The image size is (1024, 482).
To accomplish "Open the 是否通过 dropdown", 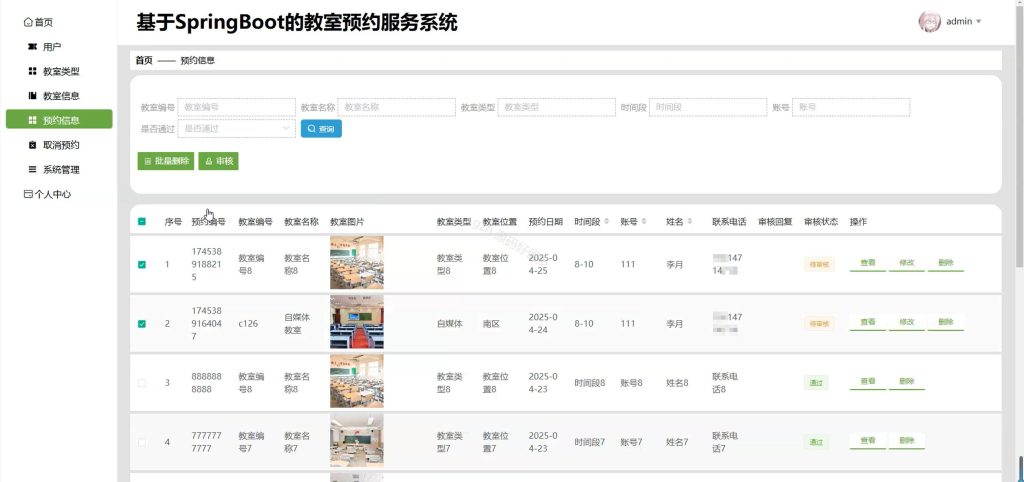I will click(x=236, y=129).
